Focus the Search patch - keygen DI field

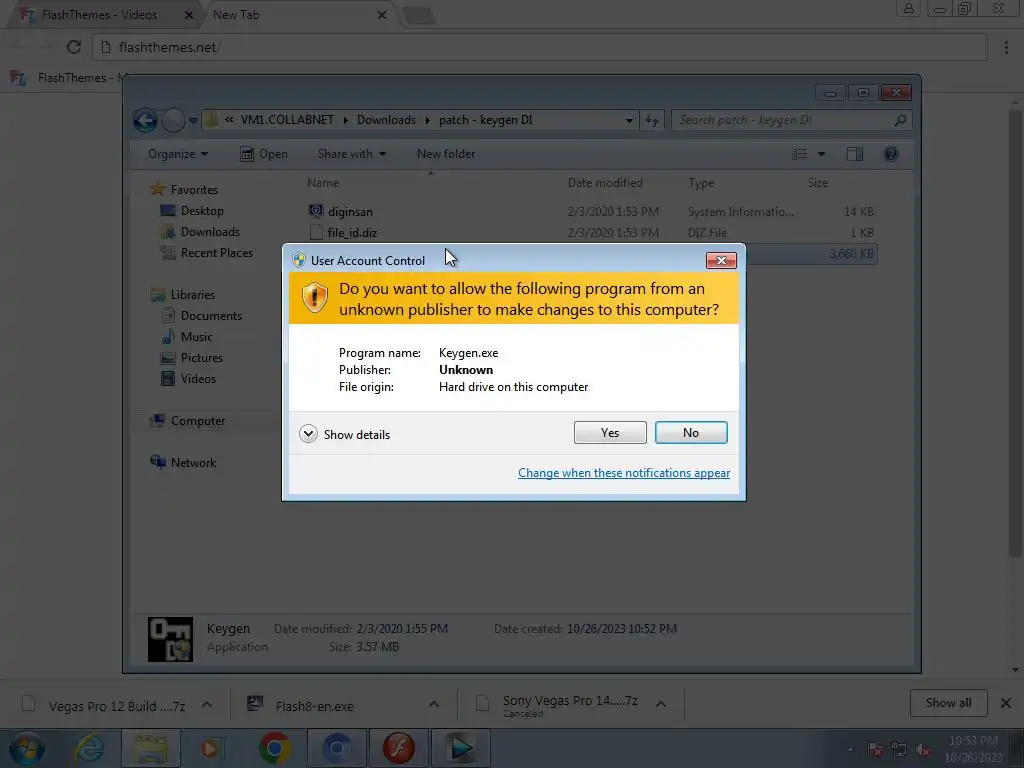point(791,120)
